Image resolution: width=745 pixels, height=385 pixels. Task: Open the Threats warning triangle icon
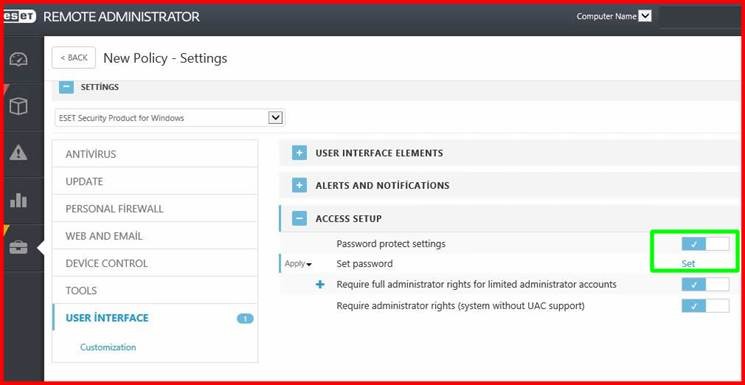pyautogui.click(x=19, y=153)
